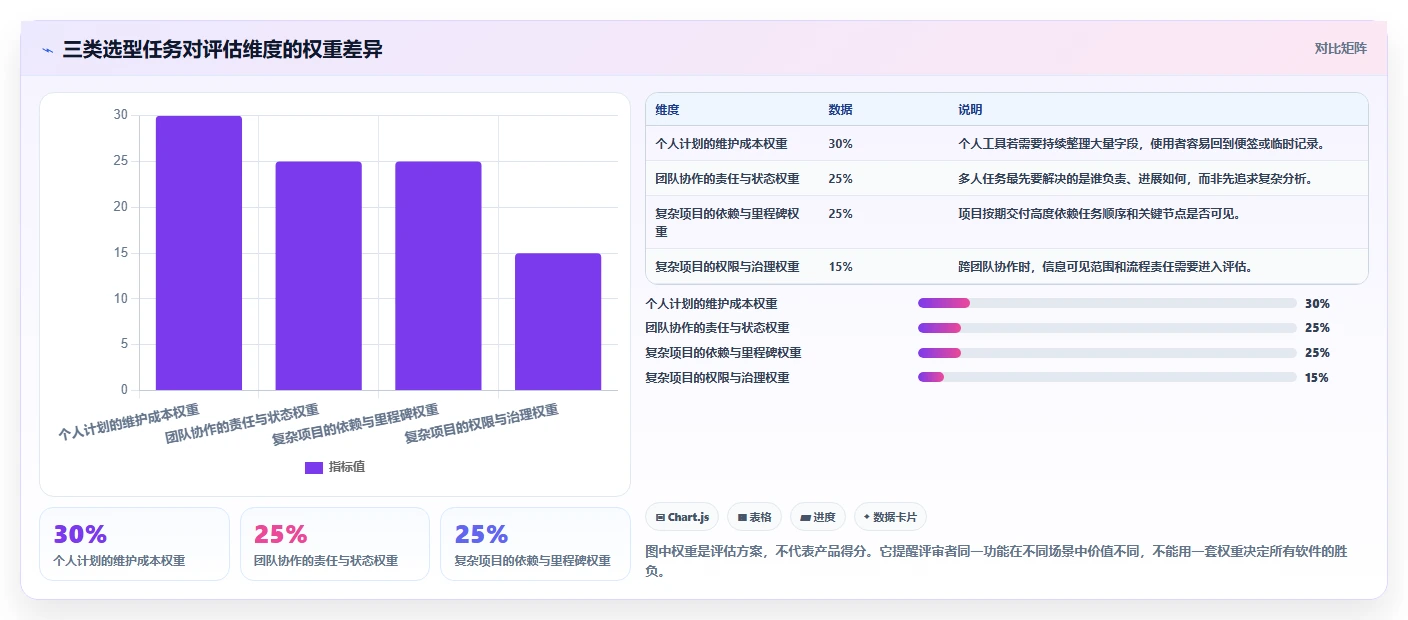Viewport: 1408px width, 620px height.
Task: Click the star icon on 数据卡片 chip
Action: 867,517
